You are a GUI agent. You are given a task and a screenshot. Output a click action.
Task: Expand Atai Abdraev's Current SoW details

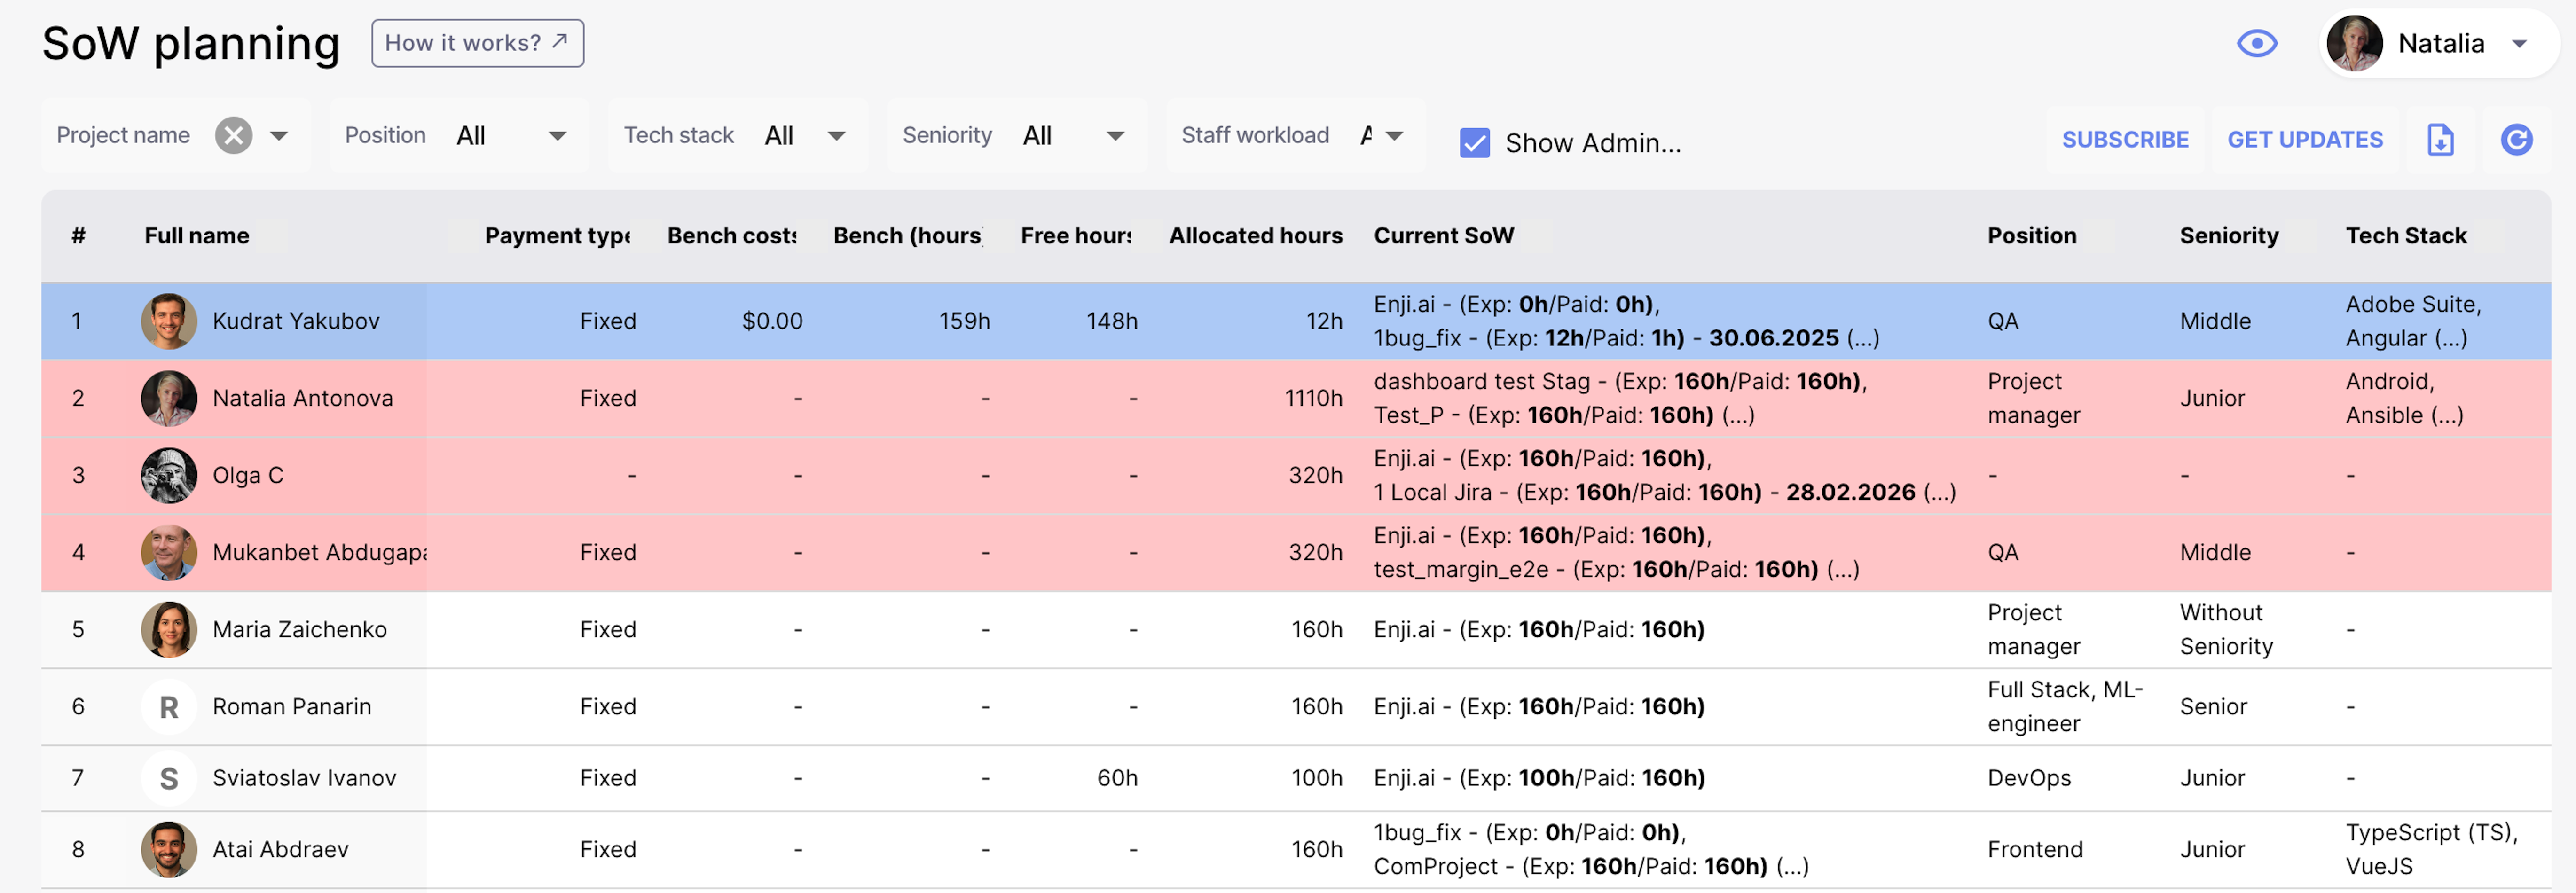click(x=1792, y=866)
